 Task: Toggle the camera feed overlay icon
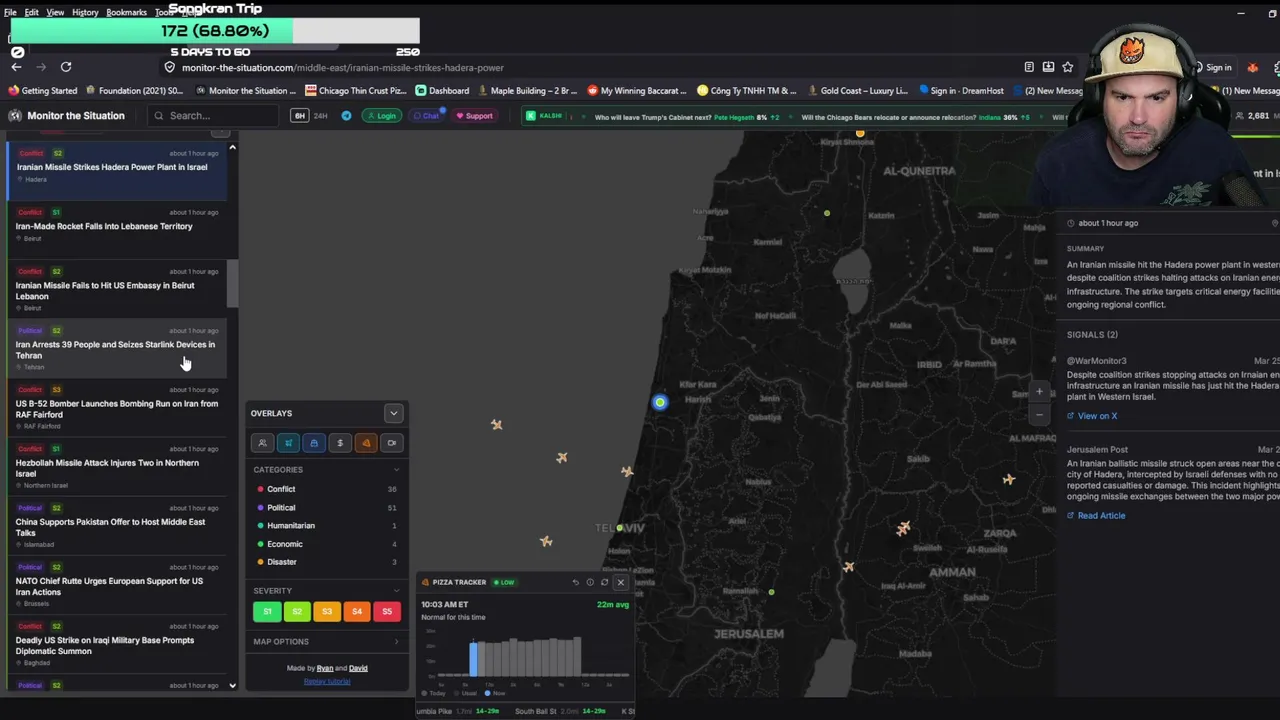(392, 443)
